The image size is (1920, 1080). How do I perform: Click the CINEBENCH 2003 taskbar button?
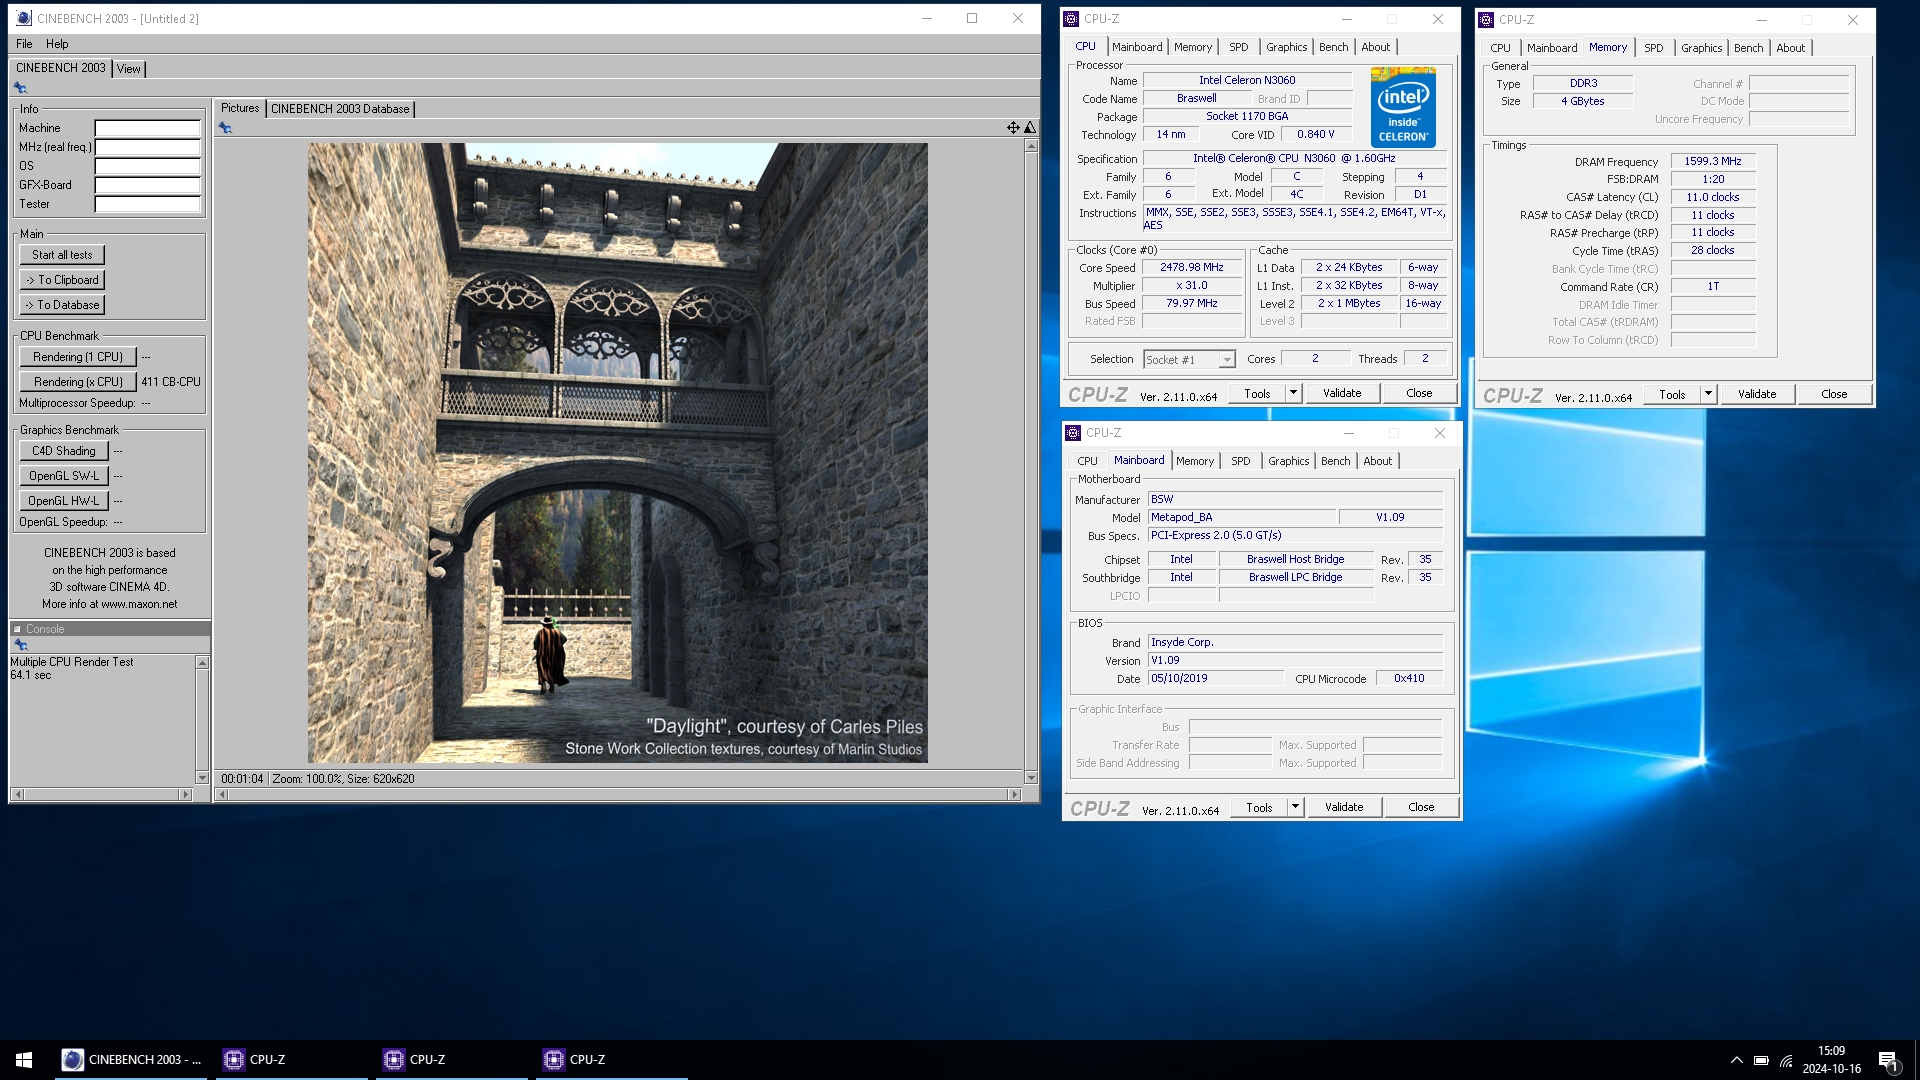pyautogui.click(x=132, y=1059)
